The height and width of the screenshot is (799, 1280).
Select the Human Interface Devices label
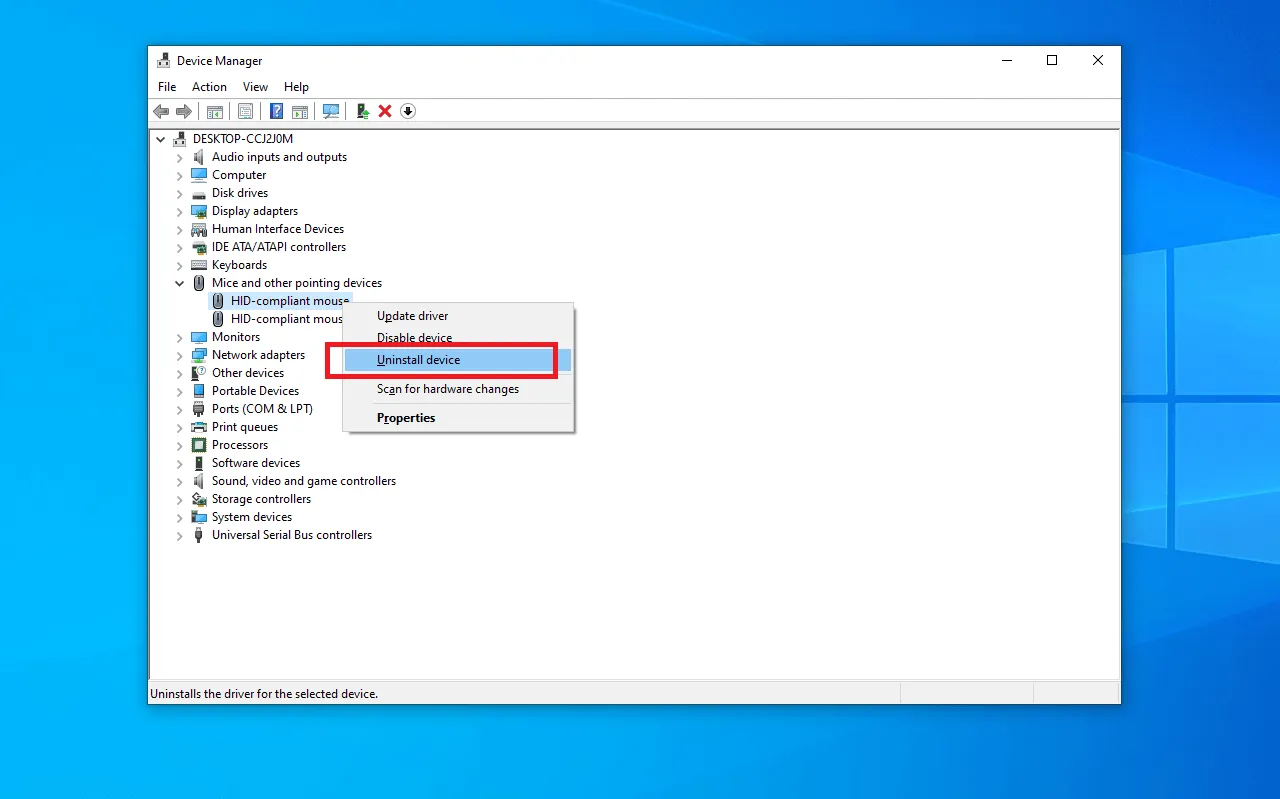click(x=278, y=229)
